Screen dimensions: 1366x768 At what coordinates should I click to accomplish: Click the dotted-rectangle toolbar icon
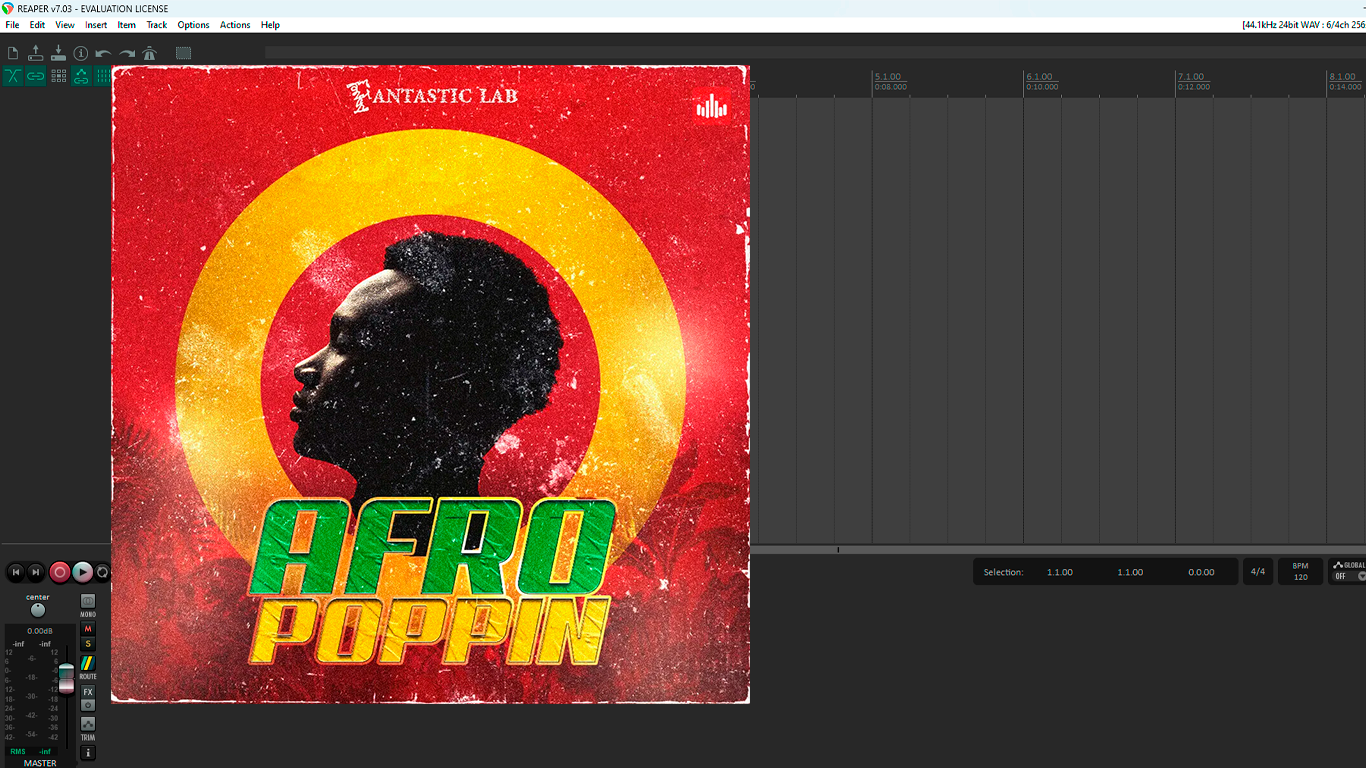click(183, 53)
